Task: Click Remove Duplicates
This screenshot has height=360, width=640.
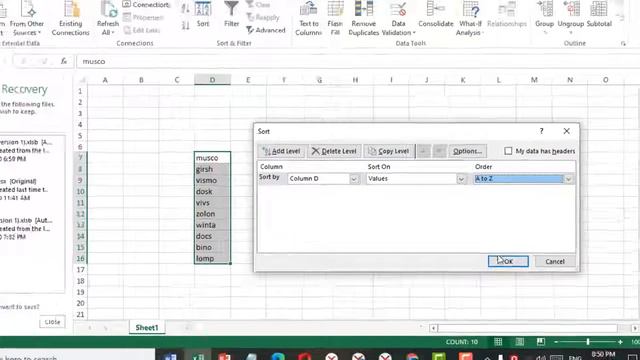Action: [363, 18]
